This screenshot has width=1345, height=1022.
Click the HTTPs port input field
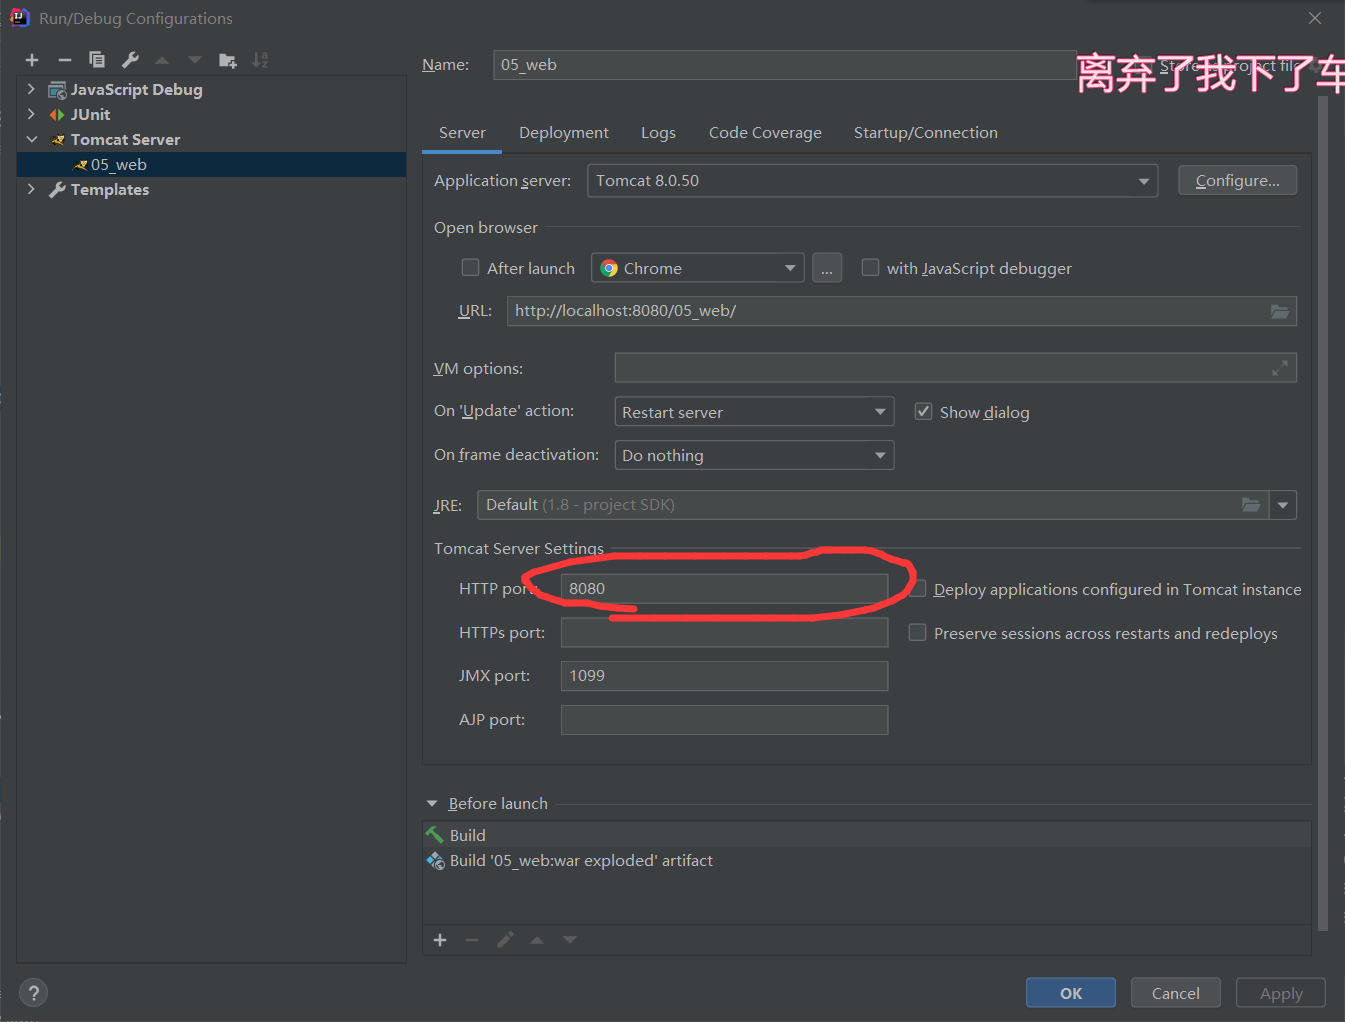coord(724,632)
